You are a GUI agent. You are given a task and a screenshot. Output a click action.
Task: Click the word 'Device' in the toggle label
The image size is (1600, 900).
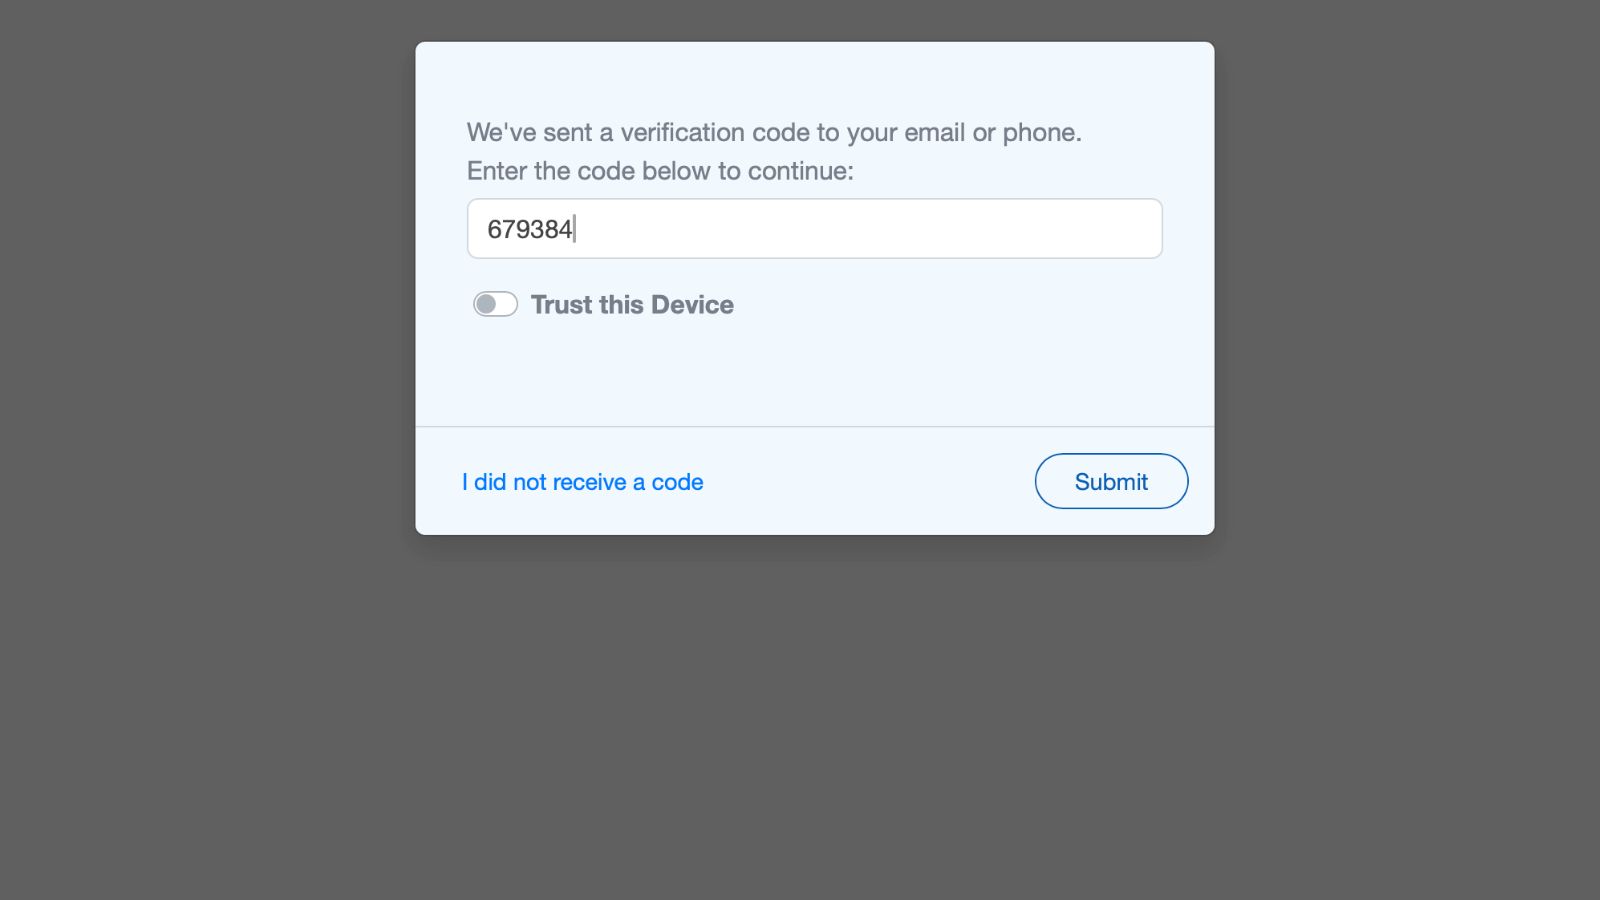(692, 305)
